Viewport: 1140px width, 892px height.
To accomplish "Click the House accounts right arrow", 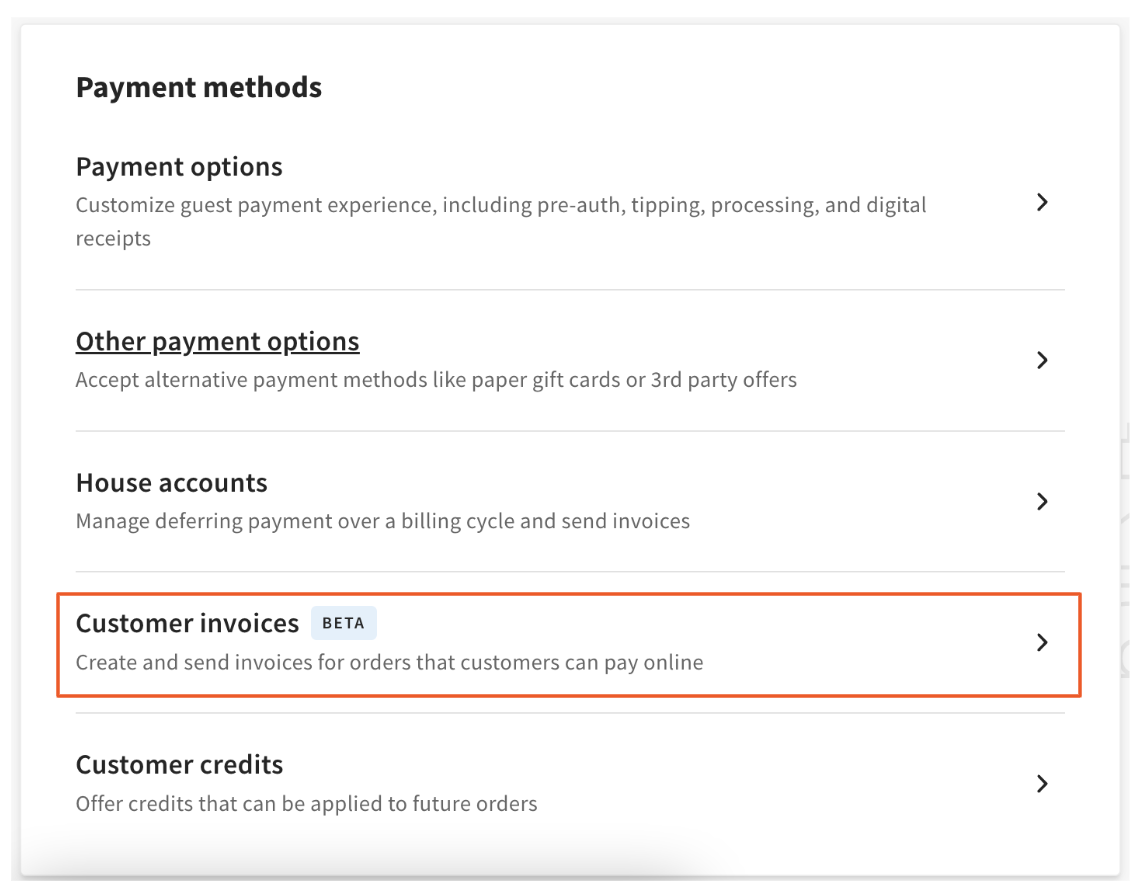I will 1042,501.
